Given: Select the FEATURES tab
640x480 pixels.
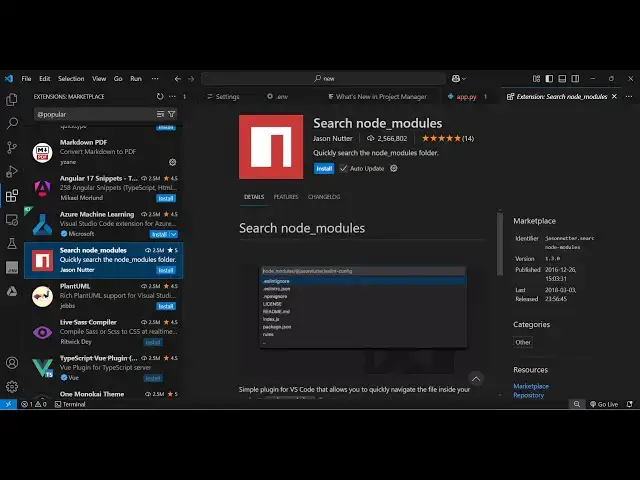Looking at the screenshot, I should 286,197.
